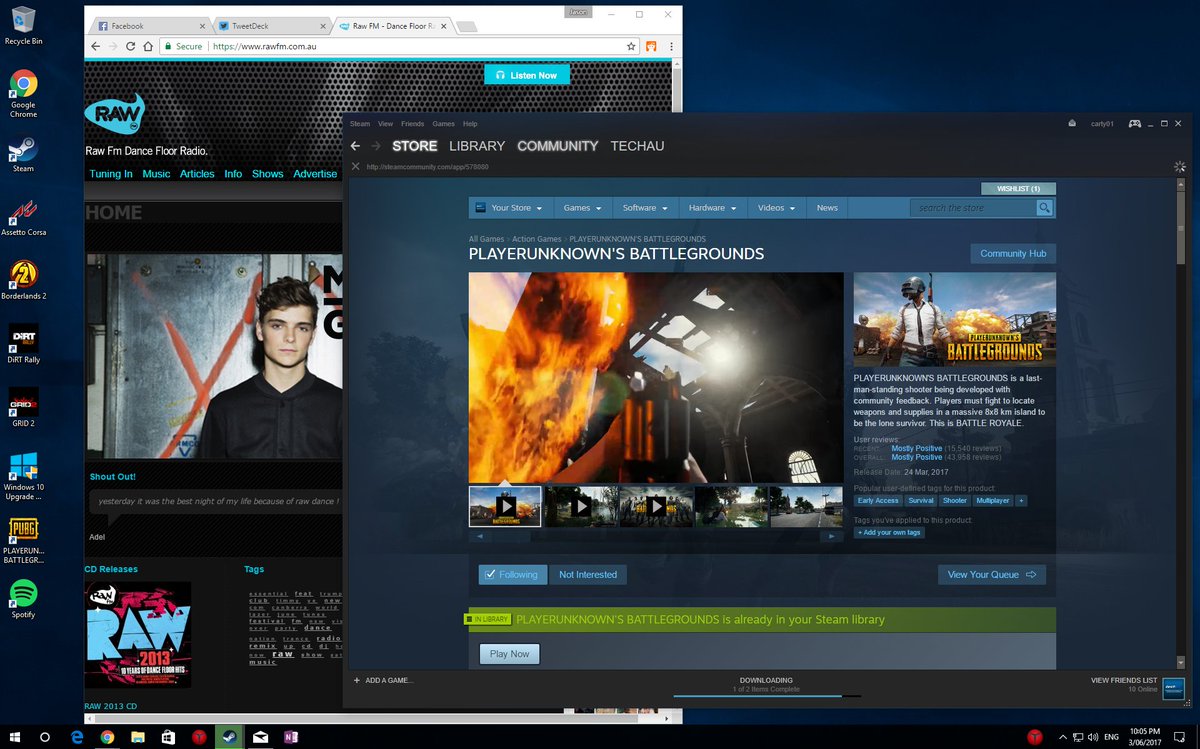Click Add your own tags button
Viewport: 1200px width, 749px height.
point(888,532)
